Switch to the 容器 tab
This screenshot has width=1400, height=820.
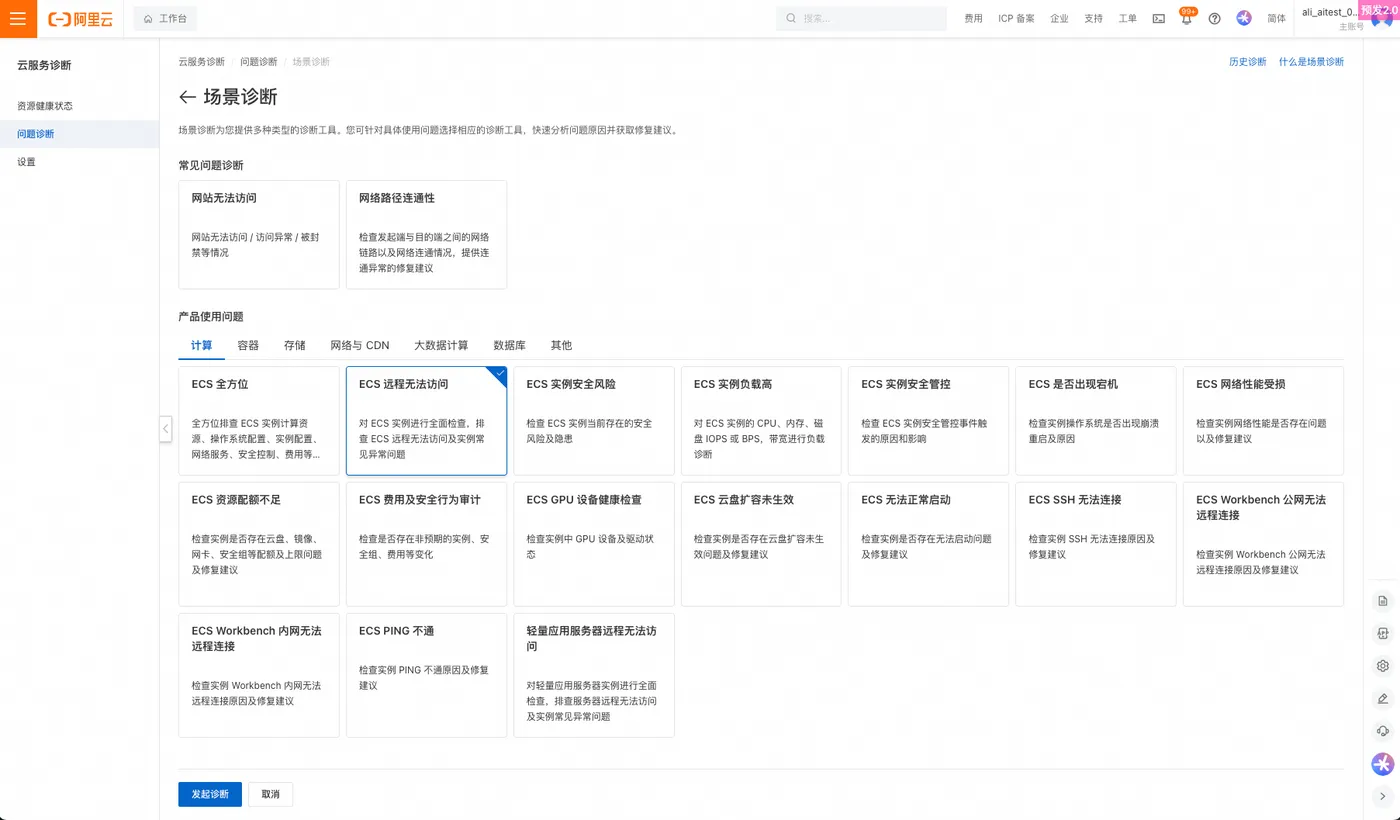pos(248,346)
